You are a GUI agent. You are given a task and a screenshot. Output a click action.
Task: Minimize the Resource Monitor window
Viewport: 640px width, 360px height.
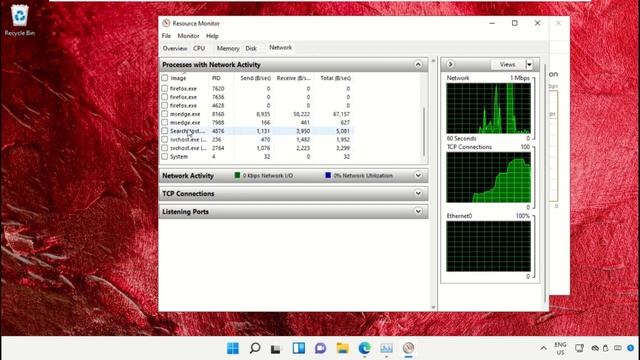point(492,23)
